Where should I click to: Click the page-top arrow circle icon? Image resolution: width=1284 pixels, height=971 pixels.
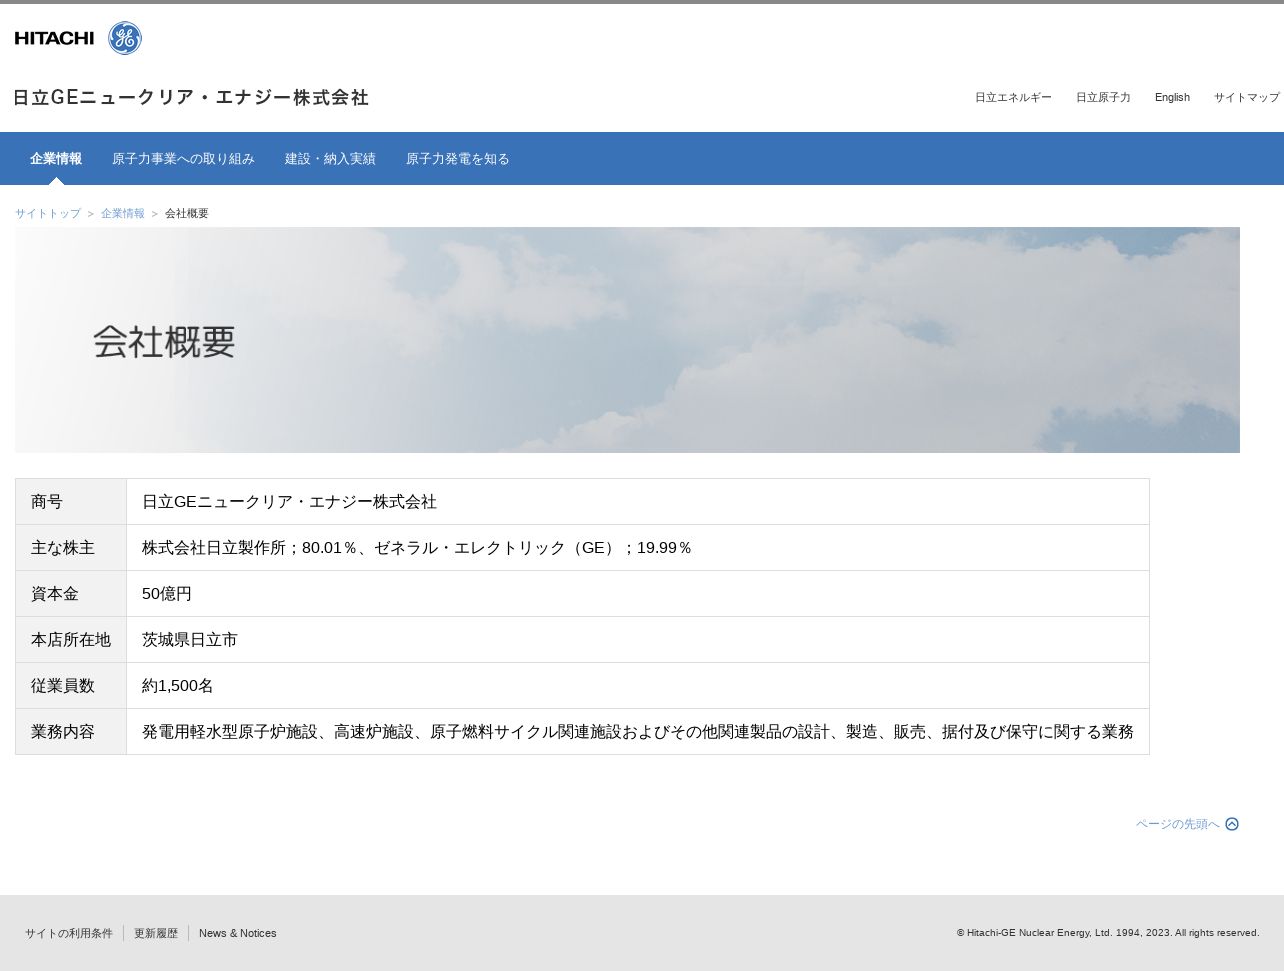point(1232,824)
